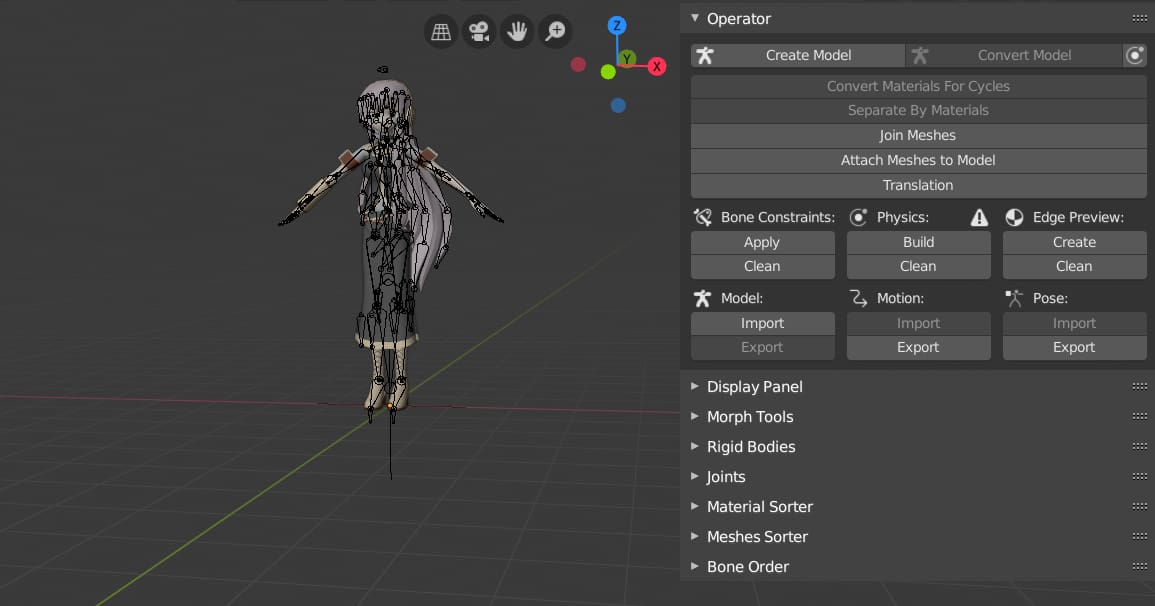Import a model file
The width and height of the screenshot is (1155, 606).
click(762, 323)
